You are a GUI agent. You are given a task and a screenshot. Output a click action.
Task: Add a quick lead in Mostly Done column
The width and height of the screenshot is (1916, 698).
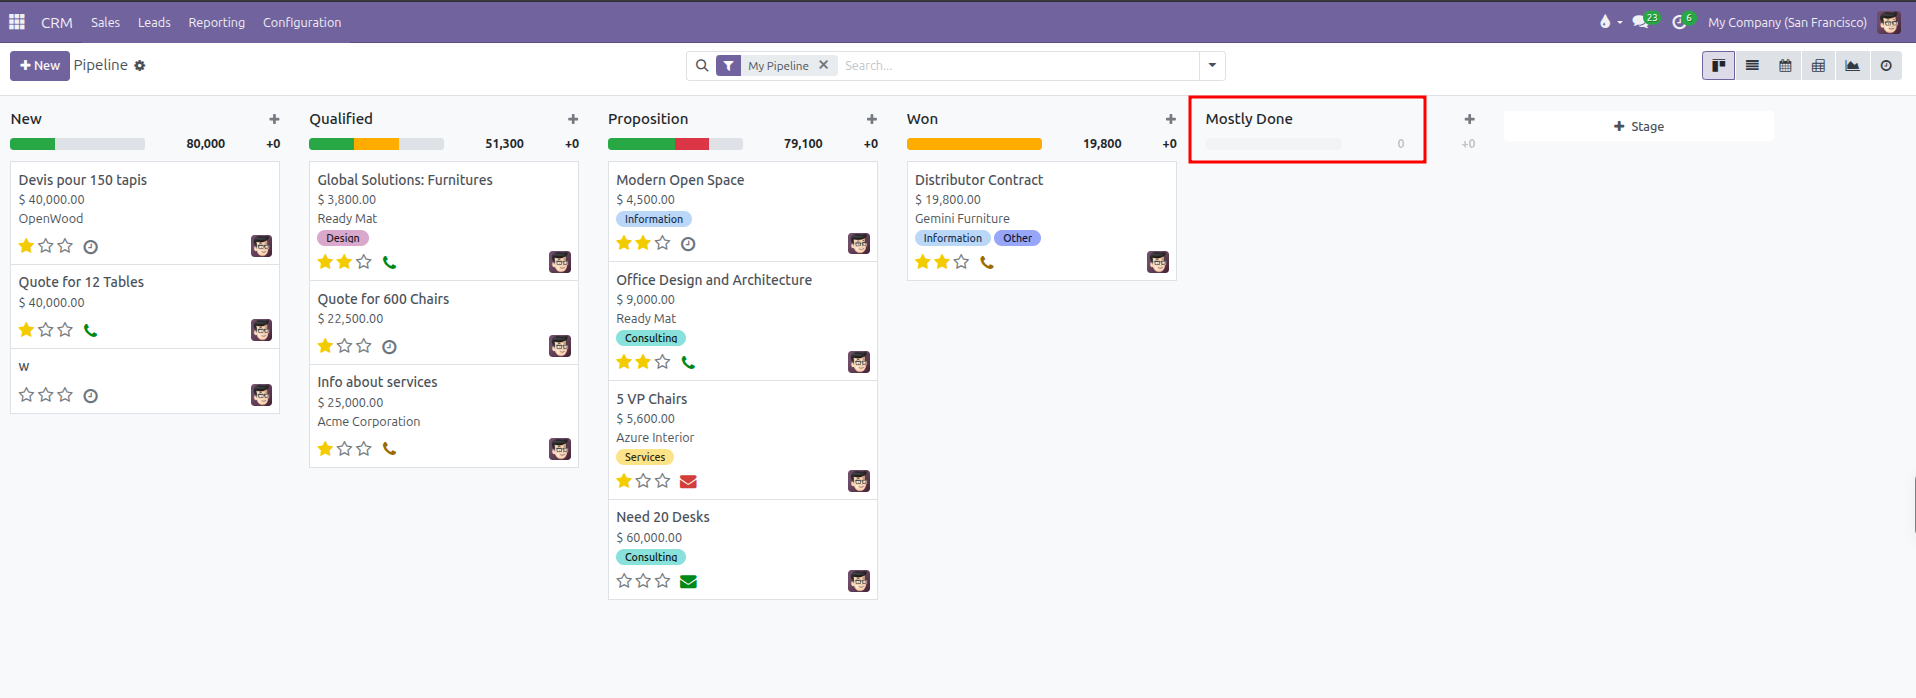point(1469,119)
